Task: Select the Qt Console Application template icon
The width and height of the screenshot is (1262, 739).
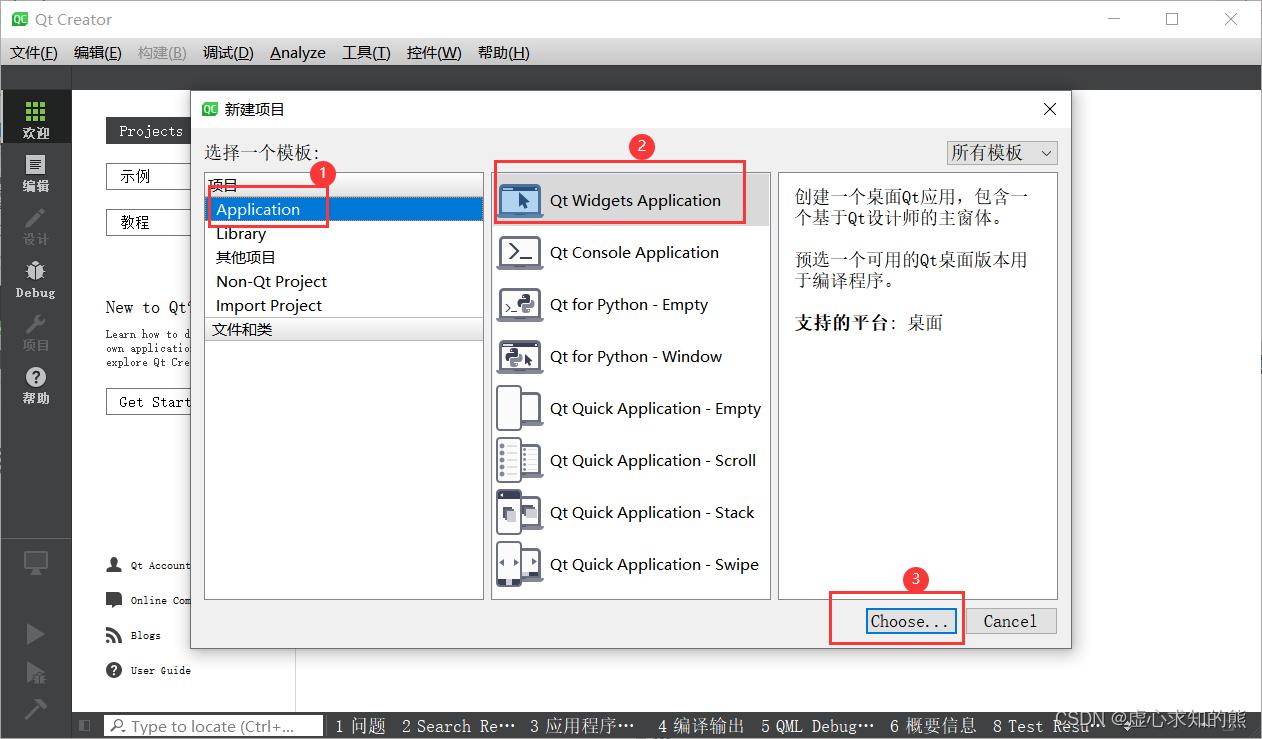Action: pos(520,252)
